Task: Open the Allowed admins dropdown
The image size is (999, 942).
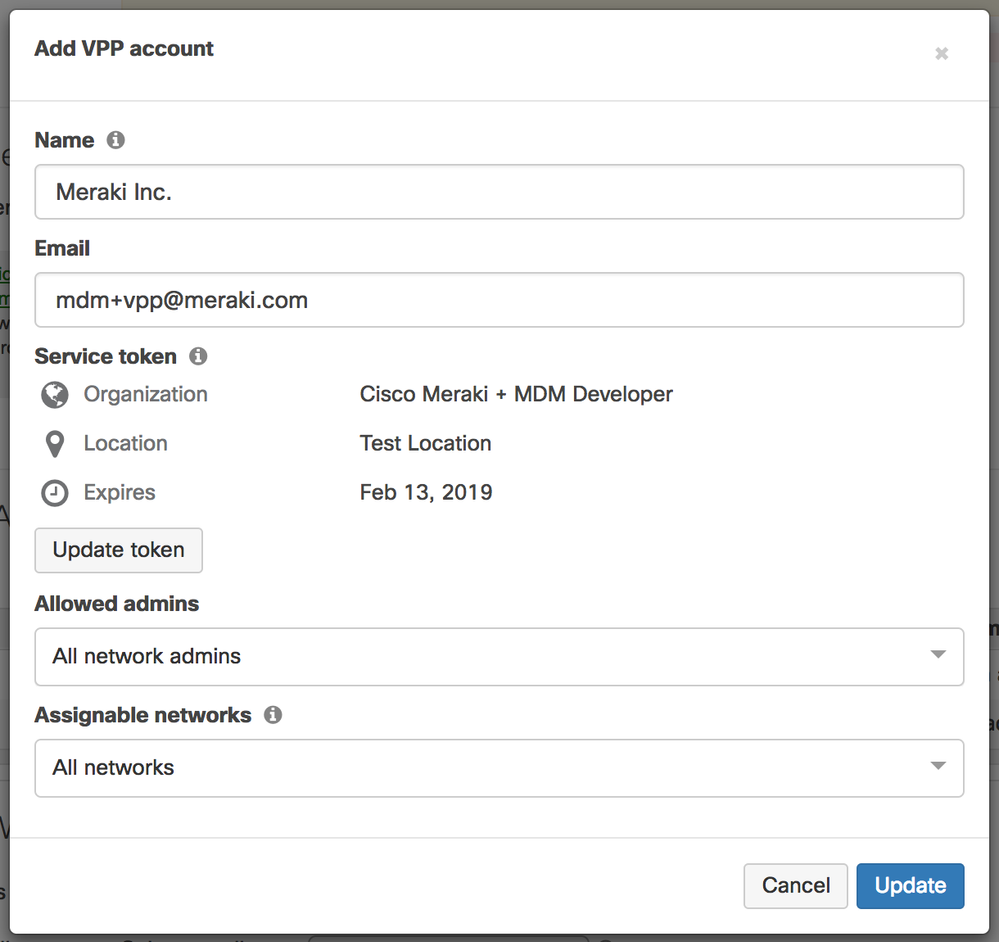Action: tap(499, 657)
